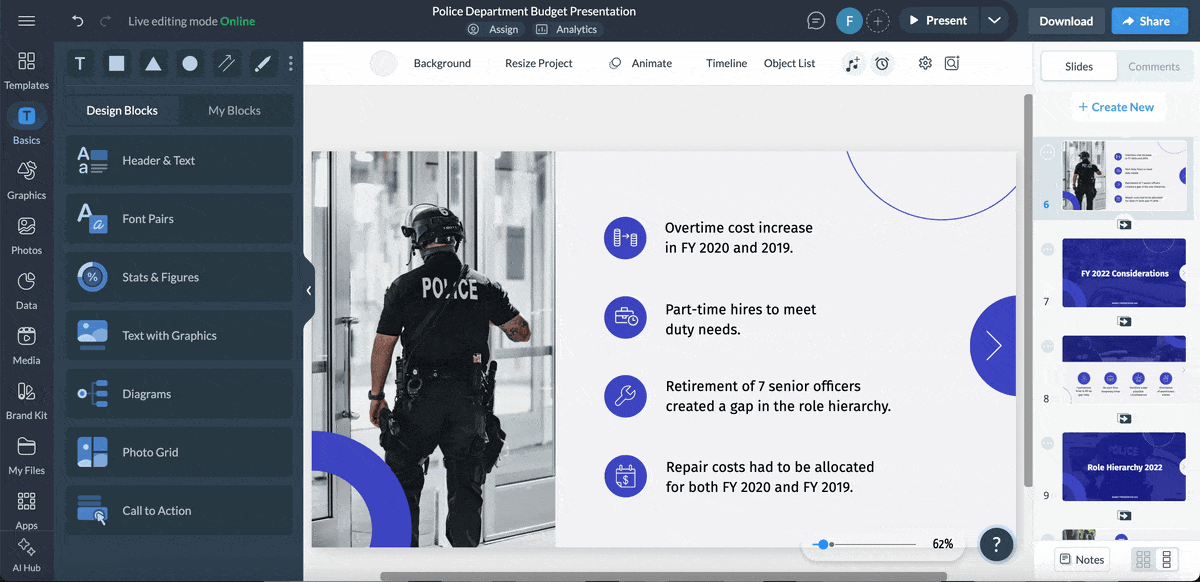Click the Share button
Viewport: 1200px width, 582px height.
(x=1147, y=21)
